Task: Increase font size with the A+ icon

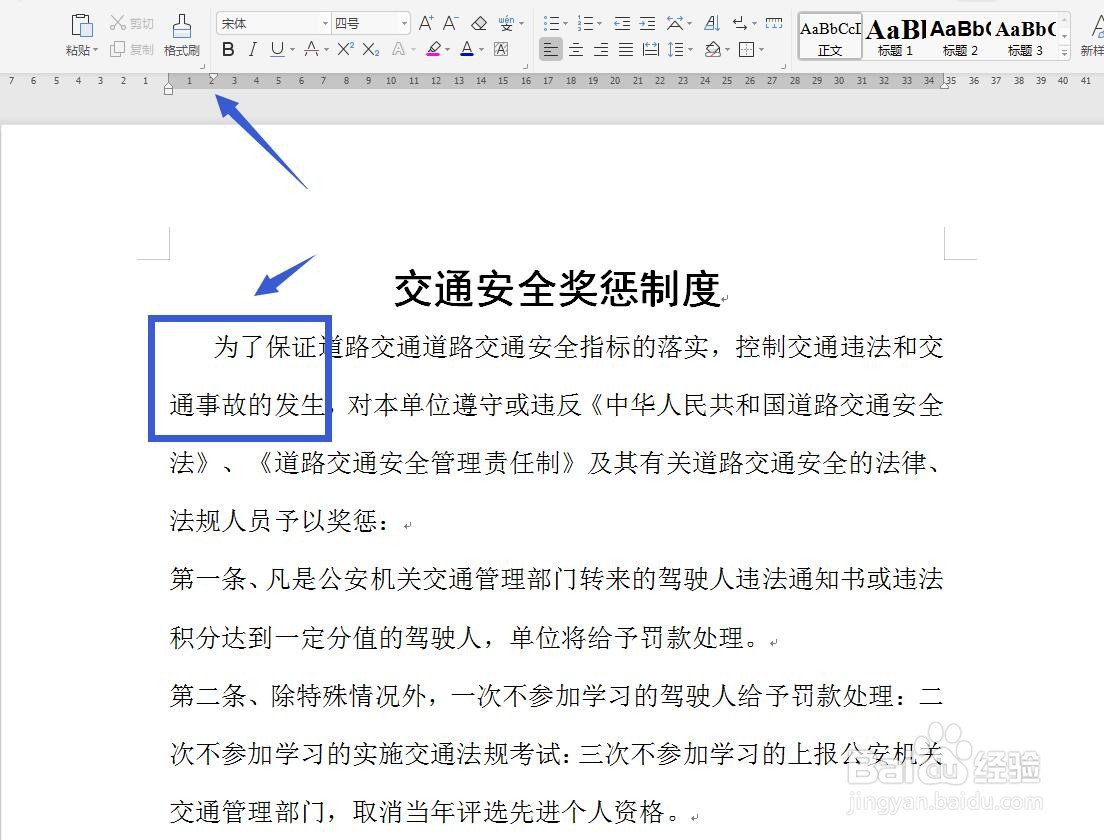Action: pyautogui.click(x=426, y=23)
